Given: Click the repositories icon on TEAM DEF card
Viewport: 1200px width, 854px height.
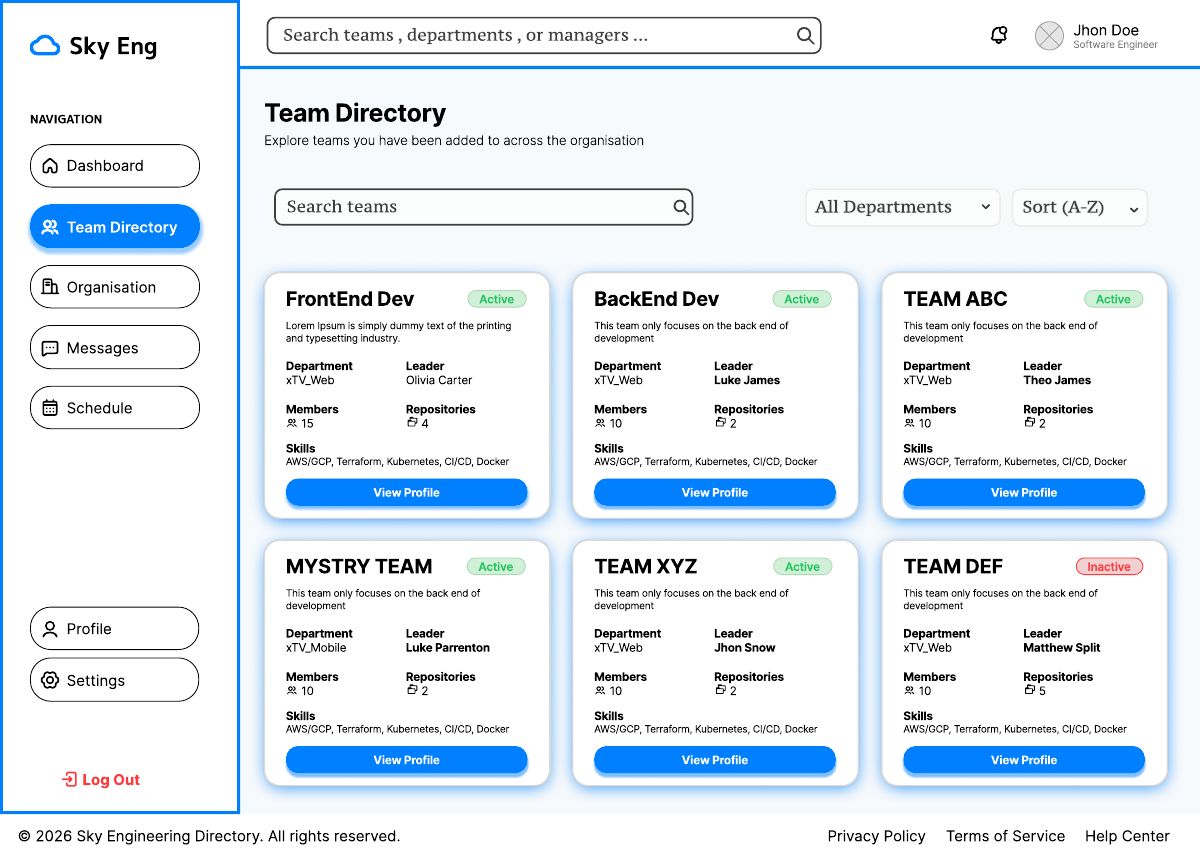Looking at the screenshot, I should click(x=1029, y=689).
